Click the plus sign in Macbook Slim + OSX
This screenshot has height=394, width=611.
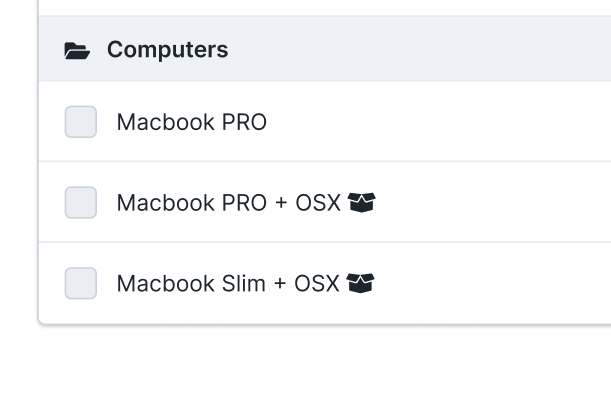(280, 284)
